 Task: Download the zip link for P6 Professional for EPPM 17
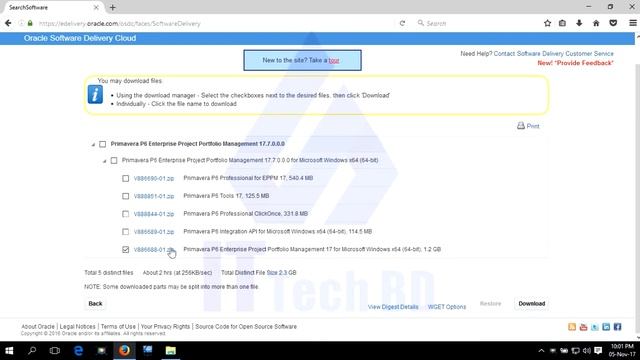point(154,178)
